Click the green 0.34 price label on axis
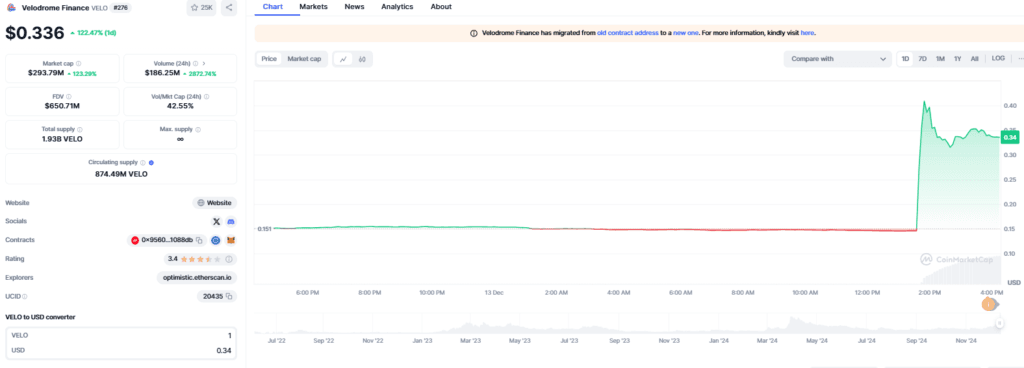 pyautogui.click(x=1010, y=137)
